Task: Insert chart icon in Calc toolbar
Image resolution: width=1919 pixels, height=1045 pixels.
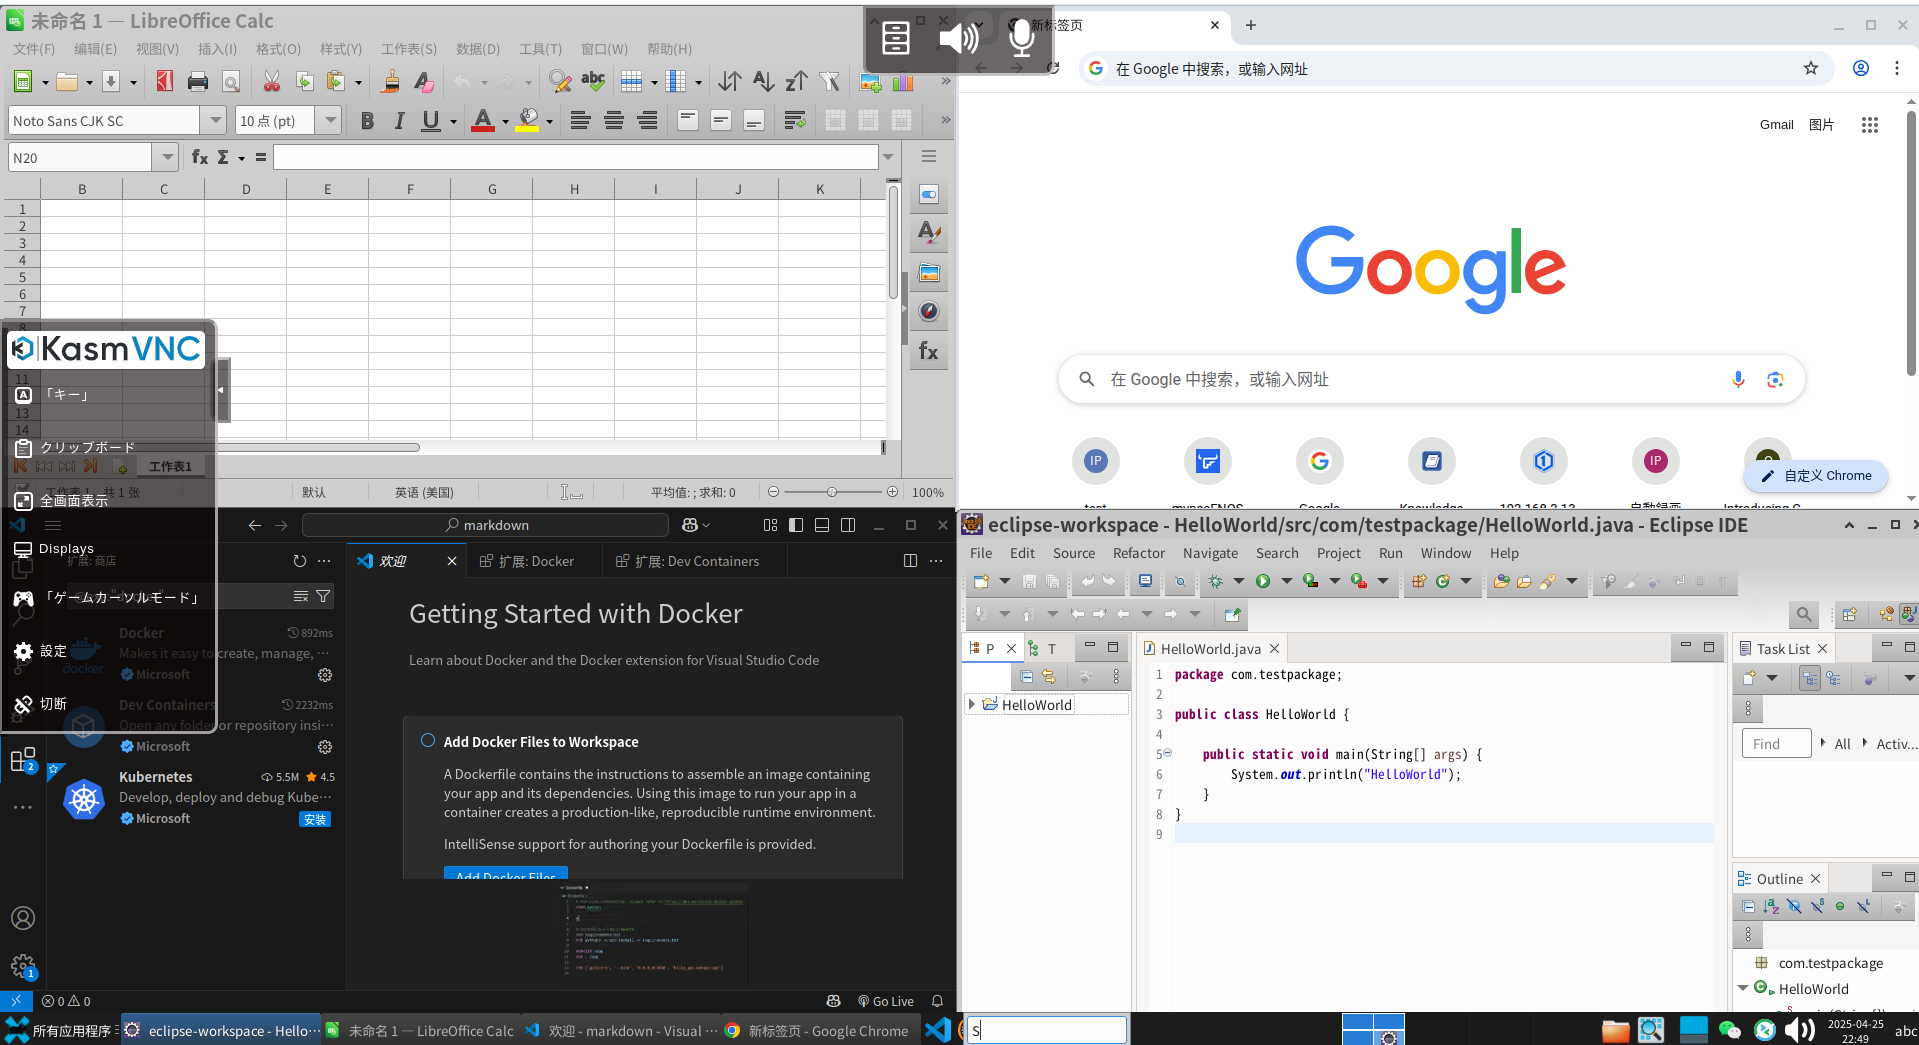Action: (x=903, y=82)
